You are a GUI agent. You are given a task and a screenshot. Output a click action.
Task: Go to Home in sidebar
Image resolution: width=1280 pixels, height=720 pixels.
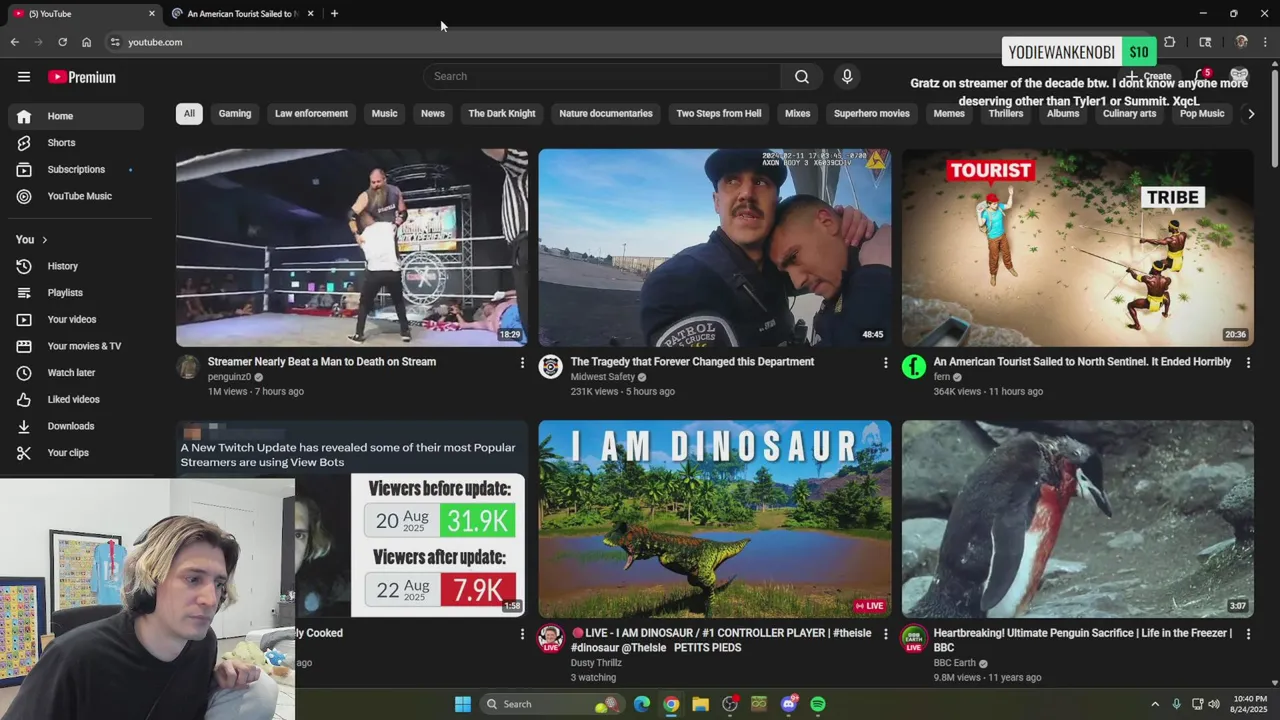[76, 116]
